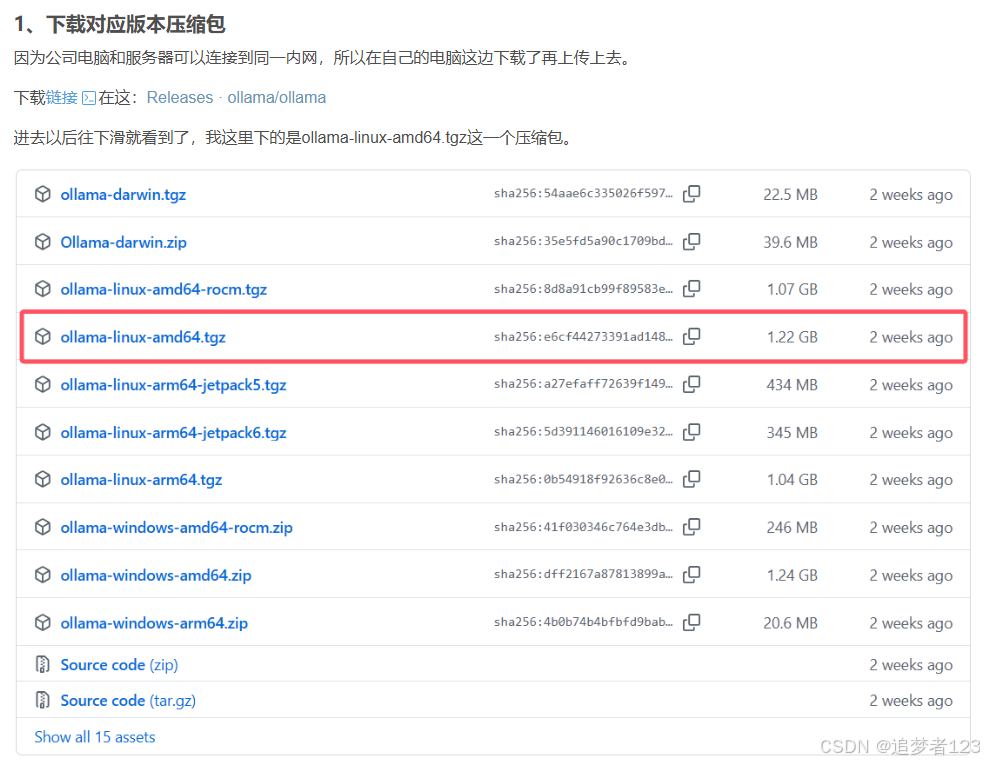Select hash text sha256:5d391146016109e32…
Screen dimensions: 984x764
tap(583, 431)
